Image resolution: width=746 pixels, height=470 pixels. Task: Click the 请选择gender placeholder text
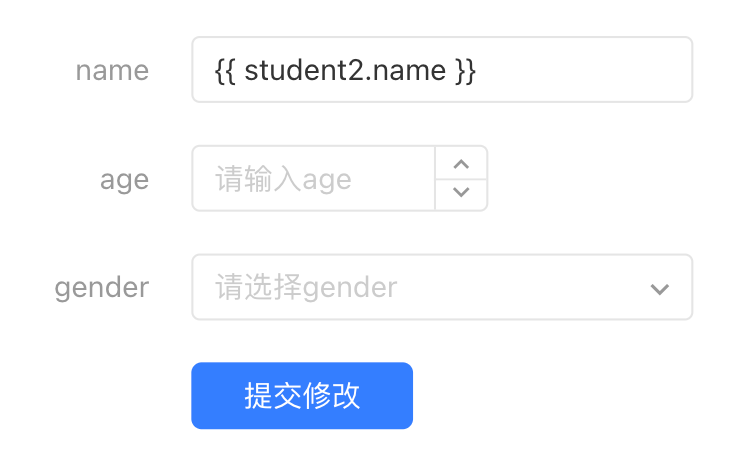point(306,288)
